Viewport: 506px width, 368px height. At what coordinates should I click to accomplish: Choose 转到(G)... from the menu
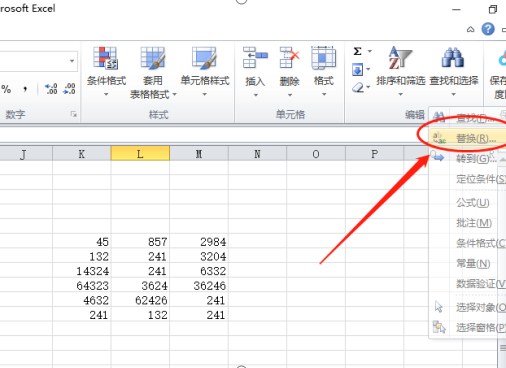pyautogui.click(x=468, y=158)
